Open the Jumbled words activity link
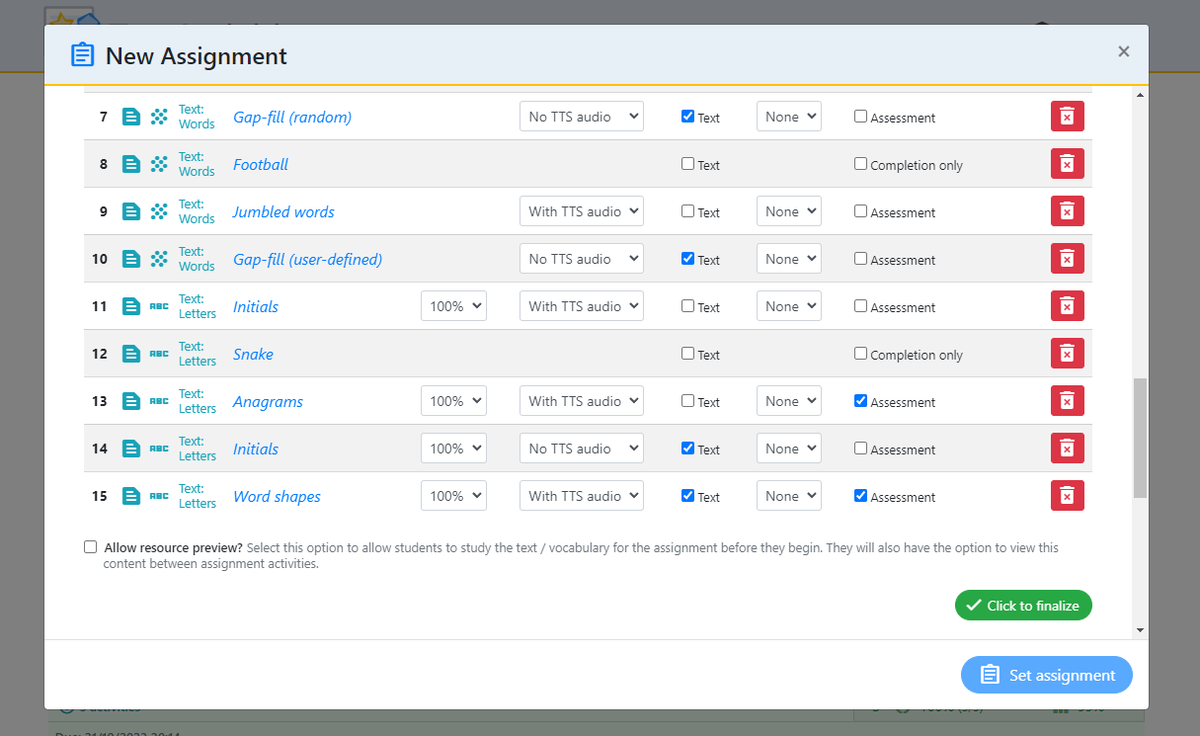Screen dimensions: 1200x736 coord(284,212)
